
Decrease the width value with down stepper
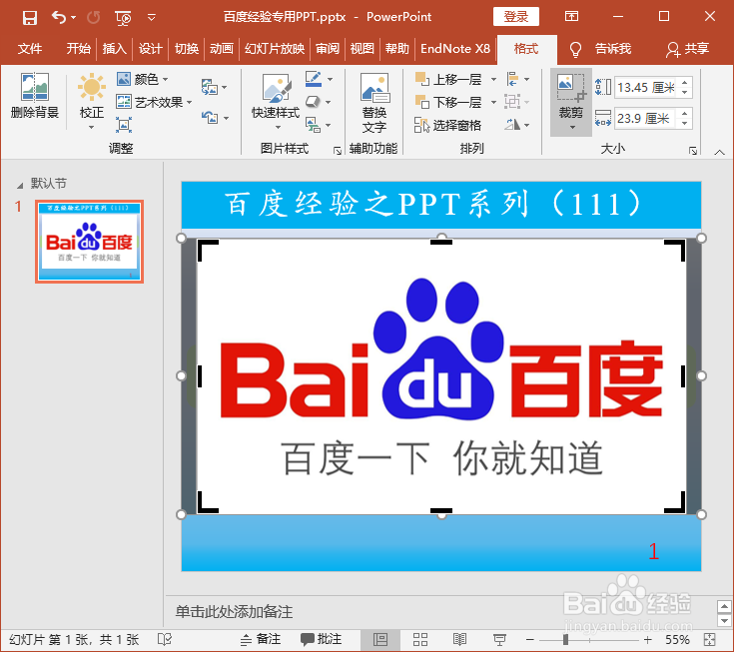pos(684,123)
